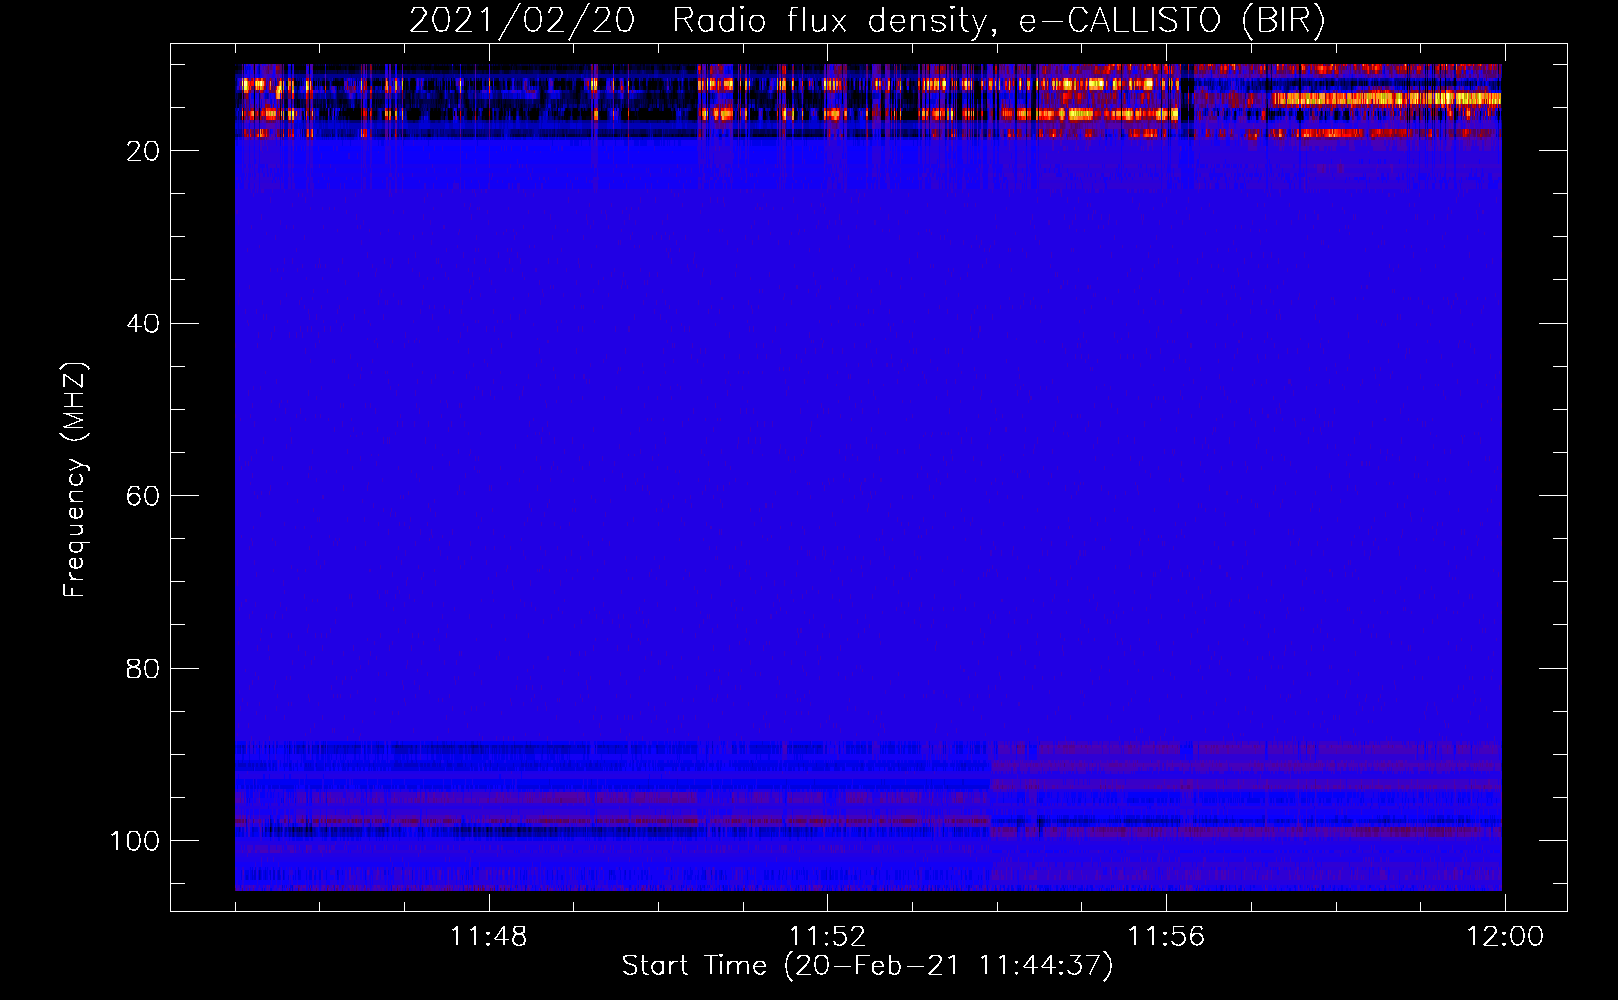The image size is (1618, 1000).
Task: Click the 40 frequency tick label
Action: pos(143,324)
